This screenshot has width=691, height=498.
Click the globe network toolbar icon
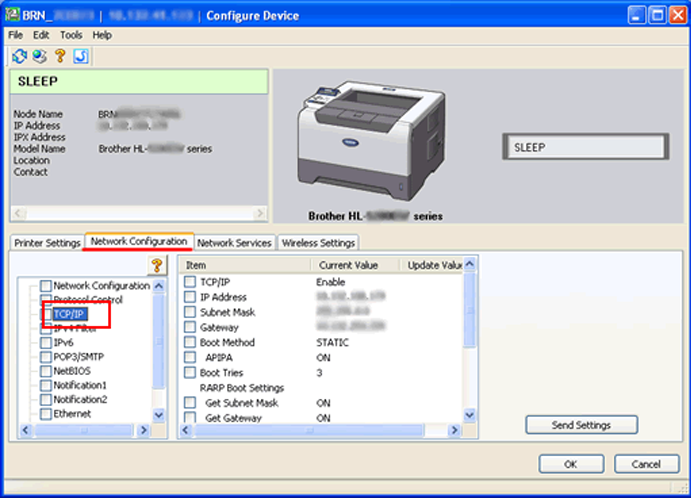[x=39, y=55]
